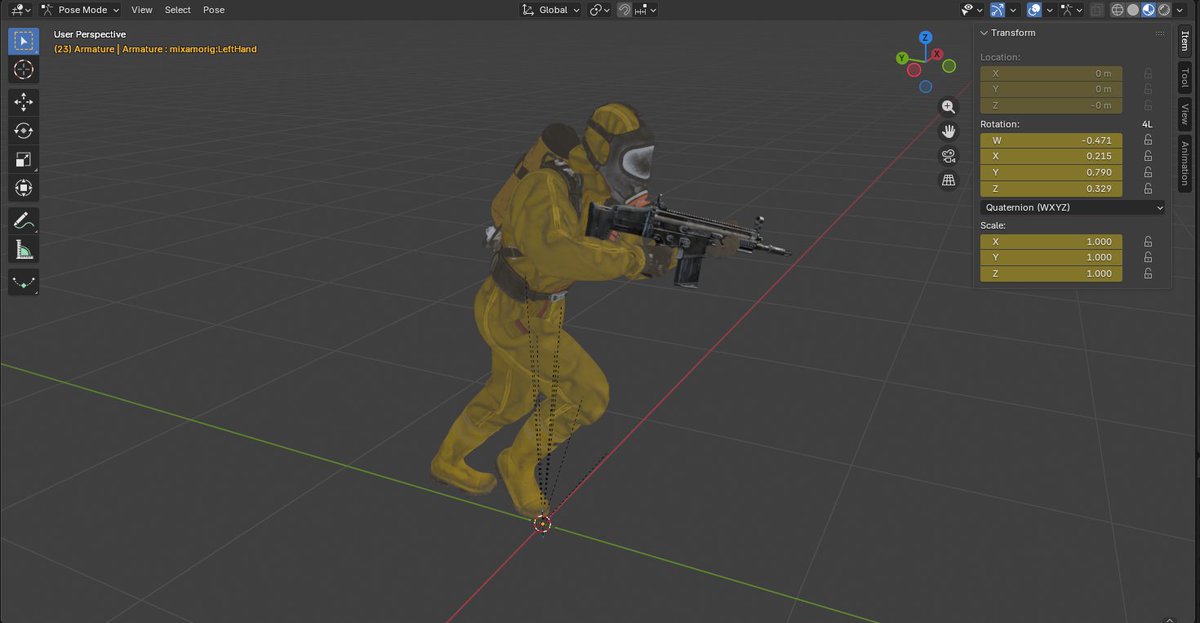Screen dimensions: 1200x623
Task: Toggle the show gizmo button
Action: tap(998, 10)
